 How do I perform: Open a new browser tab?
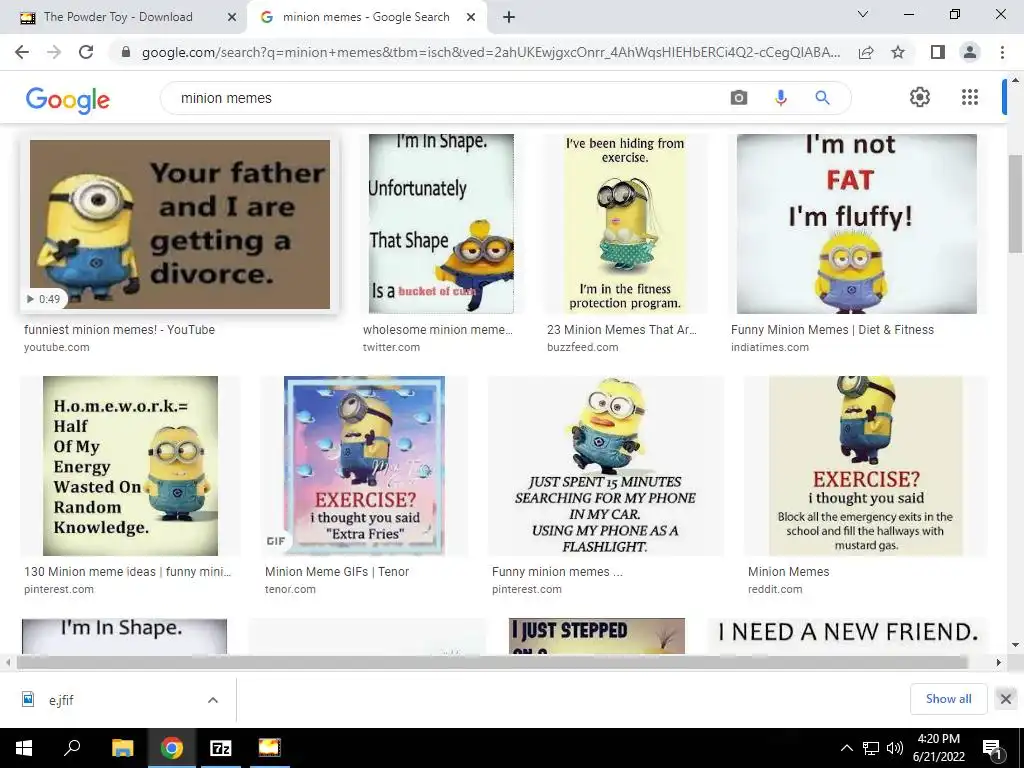click(x=509, y=17)
